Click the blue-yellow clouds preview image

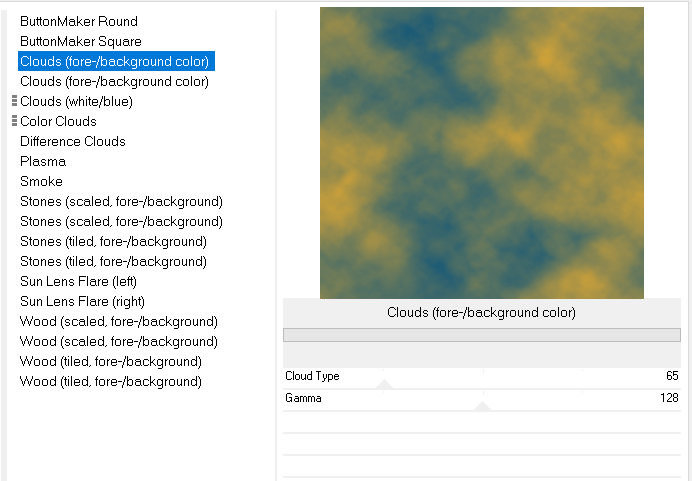pos(482,152)
